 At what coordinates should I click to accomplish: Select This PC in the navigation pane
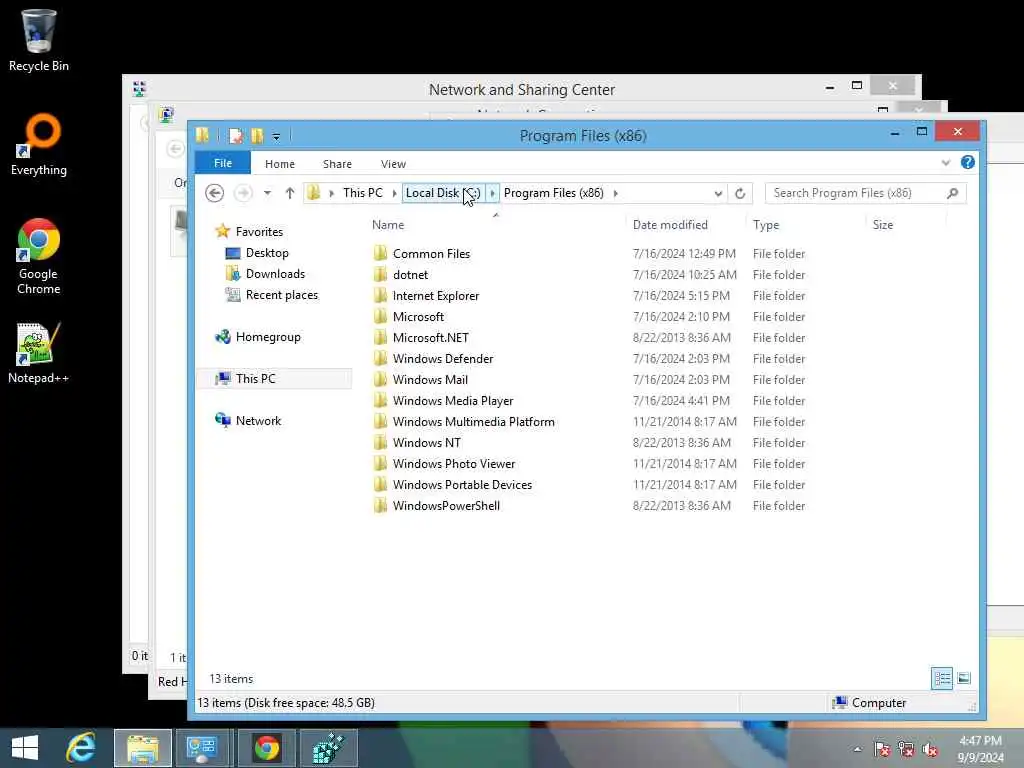(x=255, y=379)
